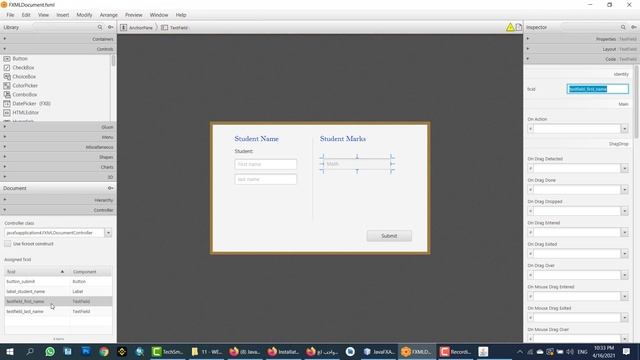Viewport: 640px width, 360px height.
Task: Click the Student Marks label on canvas
Action: (343, 139)
